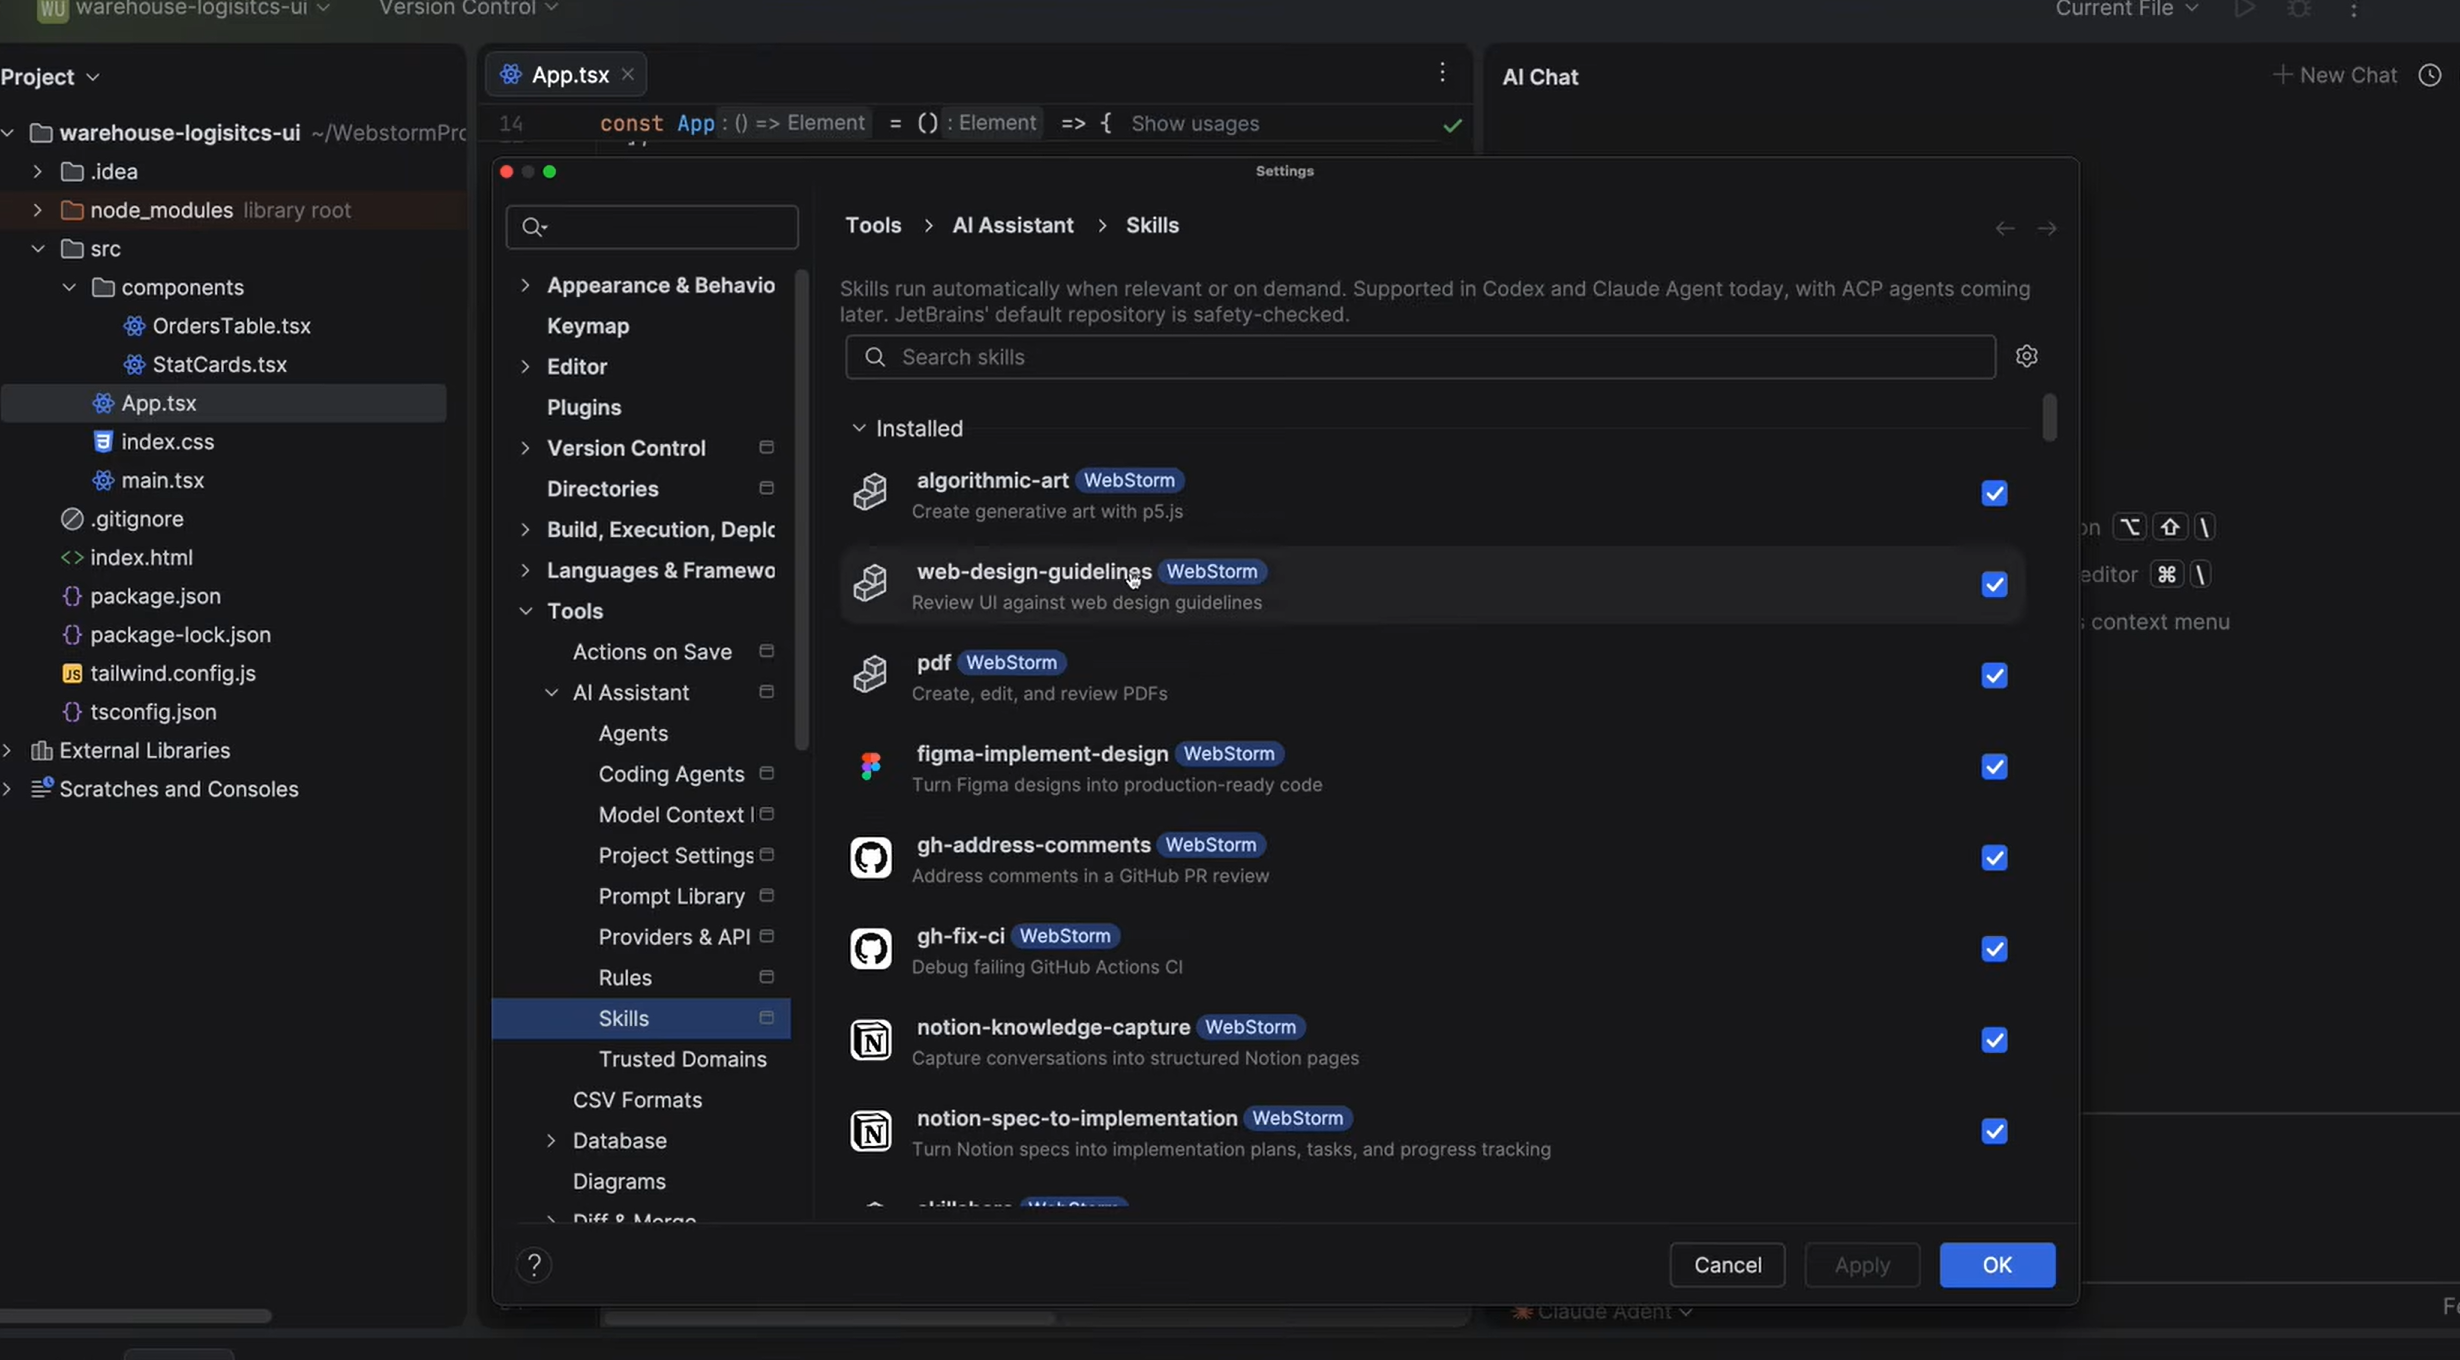The width and height of the screenshot is (2460, 1360).
Task: Open the Version Control menu in title bar
Action: click(x=468, y=9)
